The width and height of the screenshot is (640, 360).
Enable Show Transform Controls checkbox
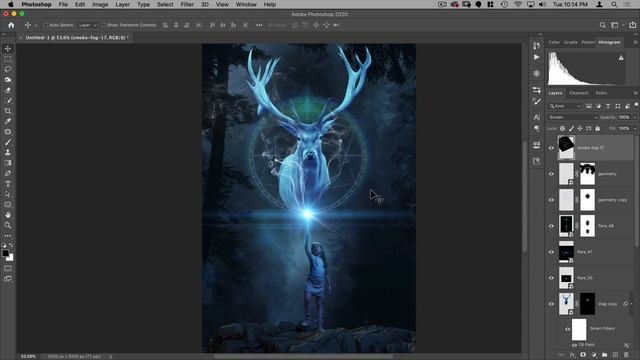[x=104, y=25]
